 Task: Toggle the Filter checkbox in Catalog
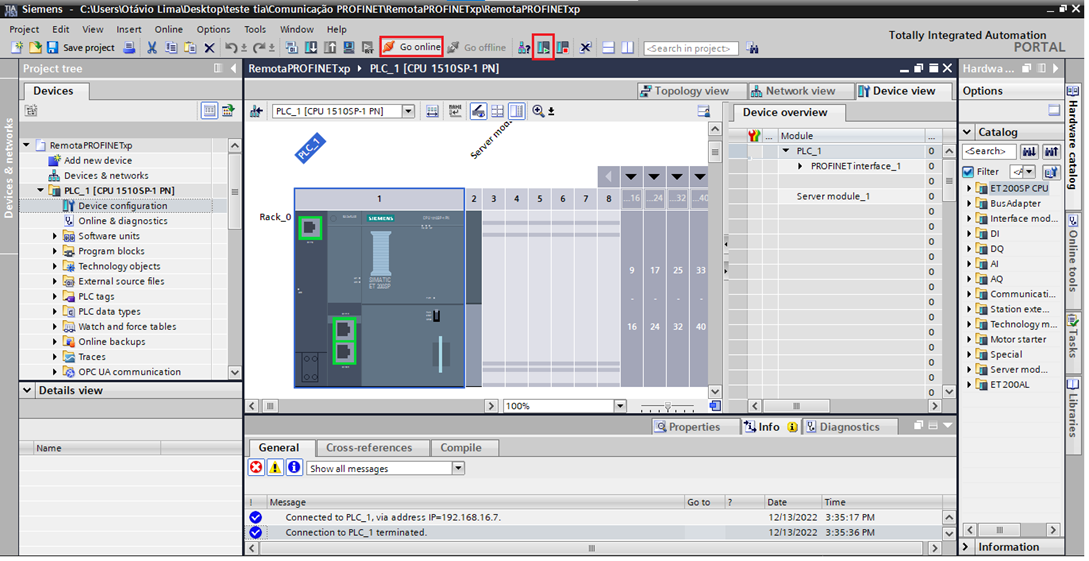[x=968, y=172]
